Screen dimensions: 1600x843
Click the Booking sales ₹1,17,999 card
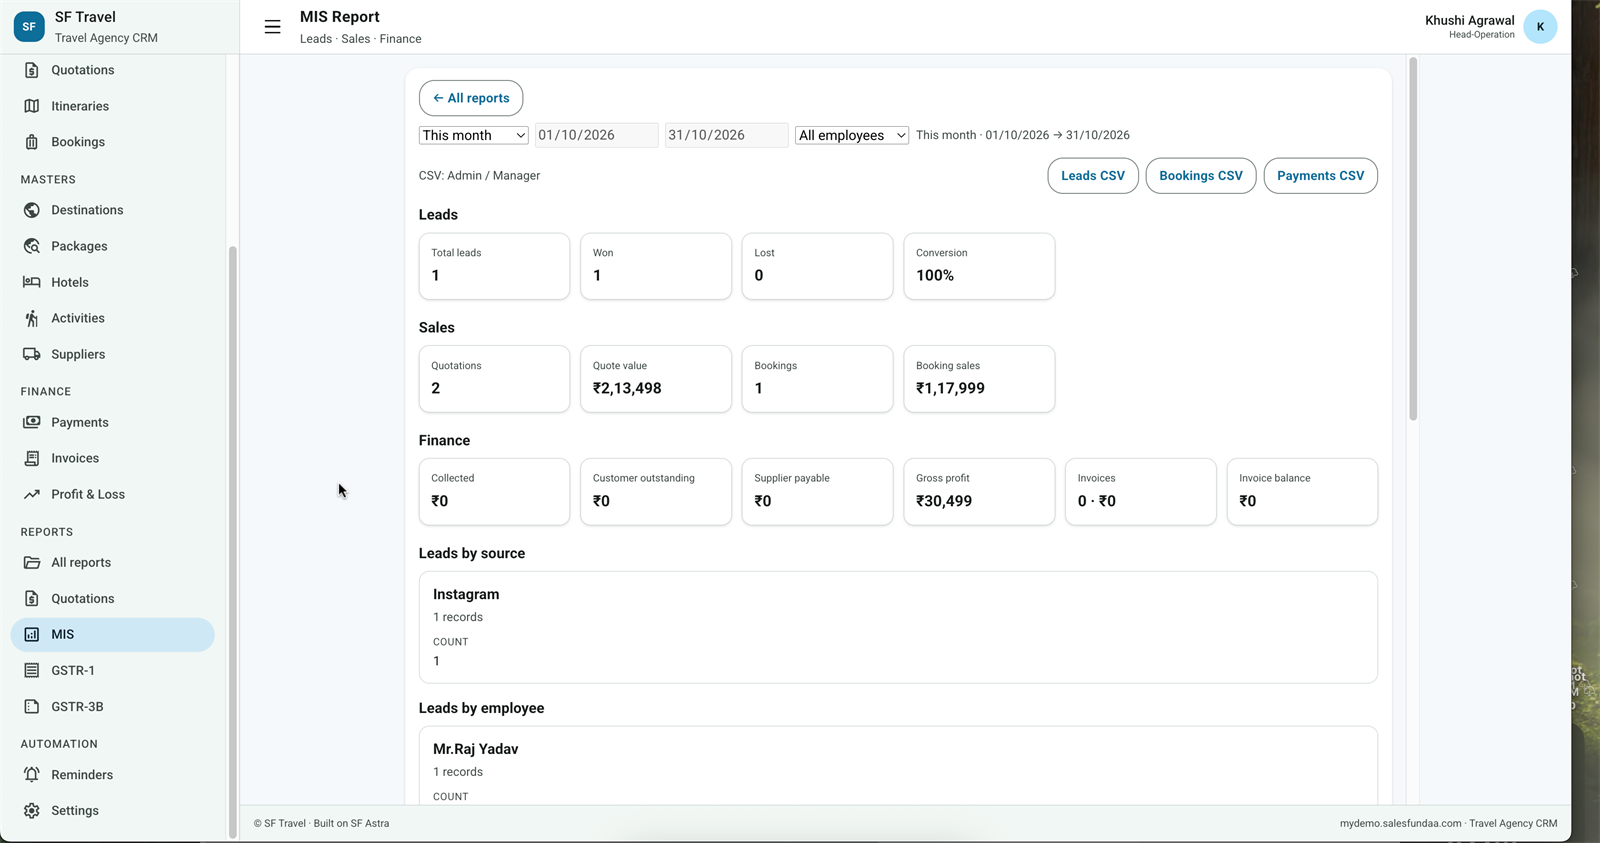[x=979, y=379]
